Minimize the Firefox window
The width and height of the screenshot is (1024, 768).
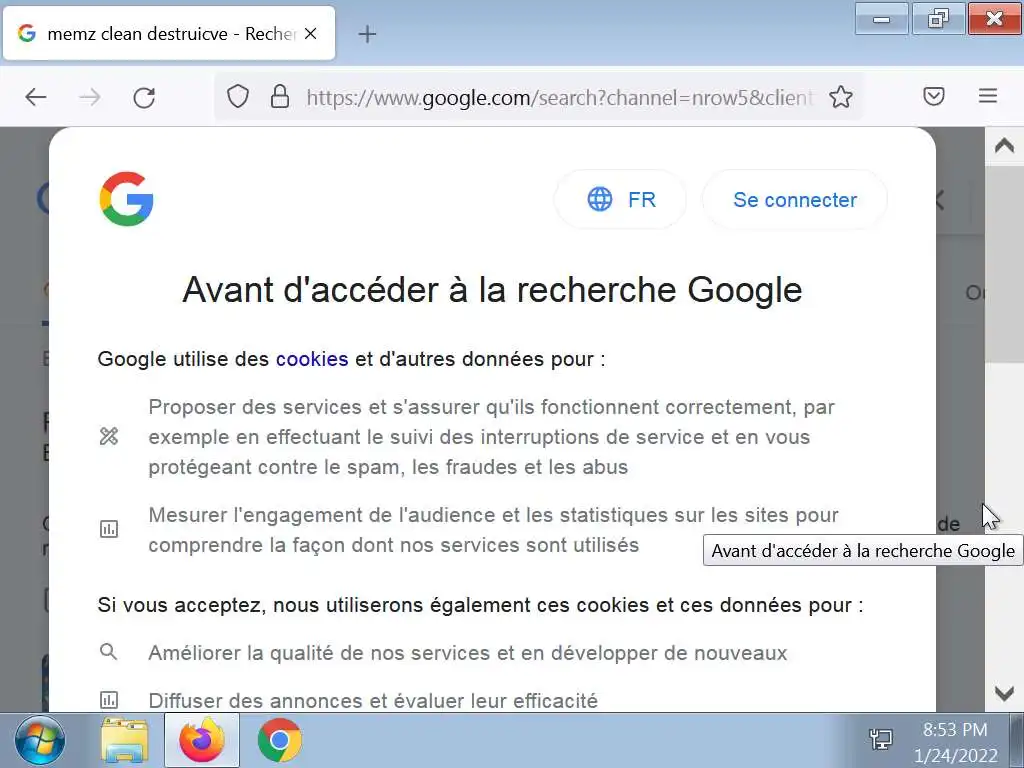pos(882,18)
